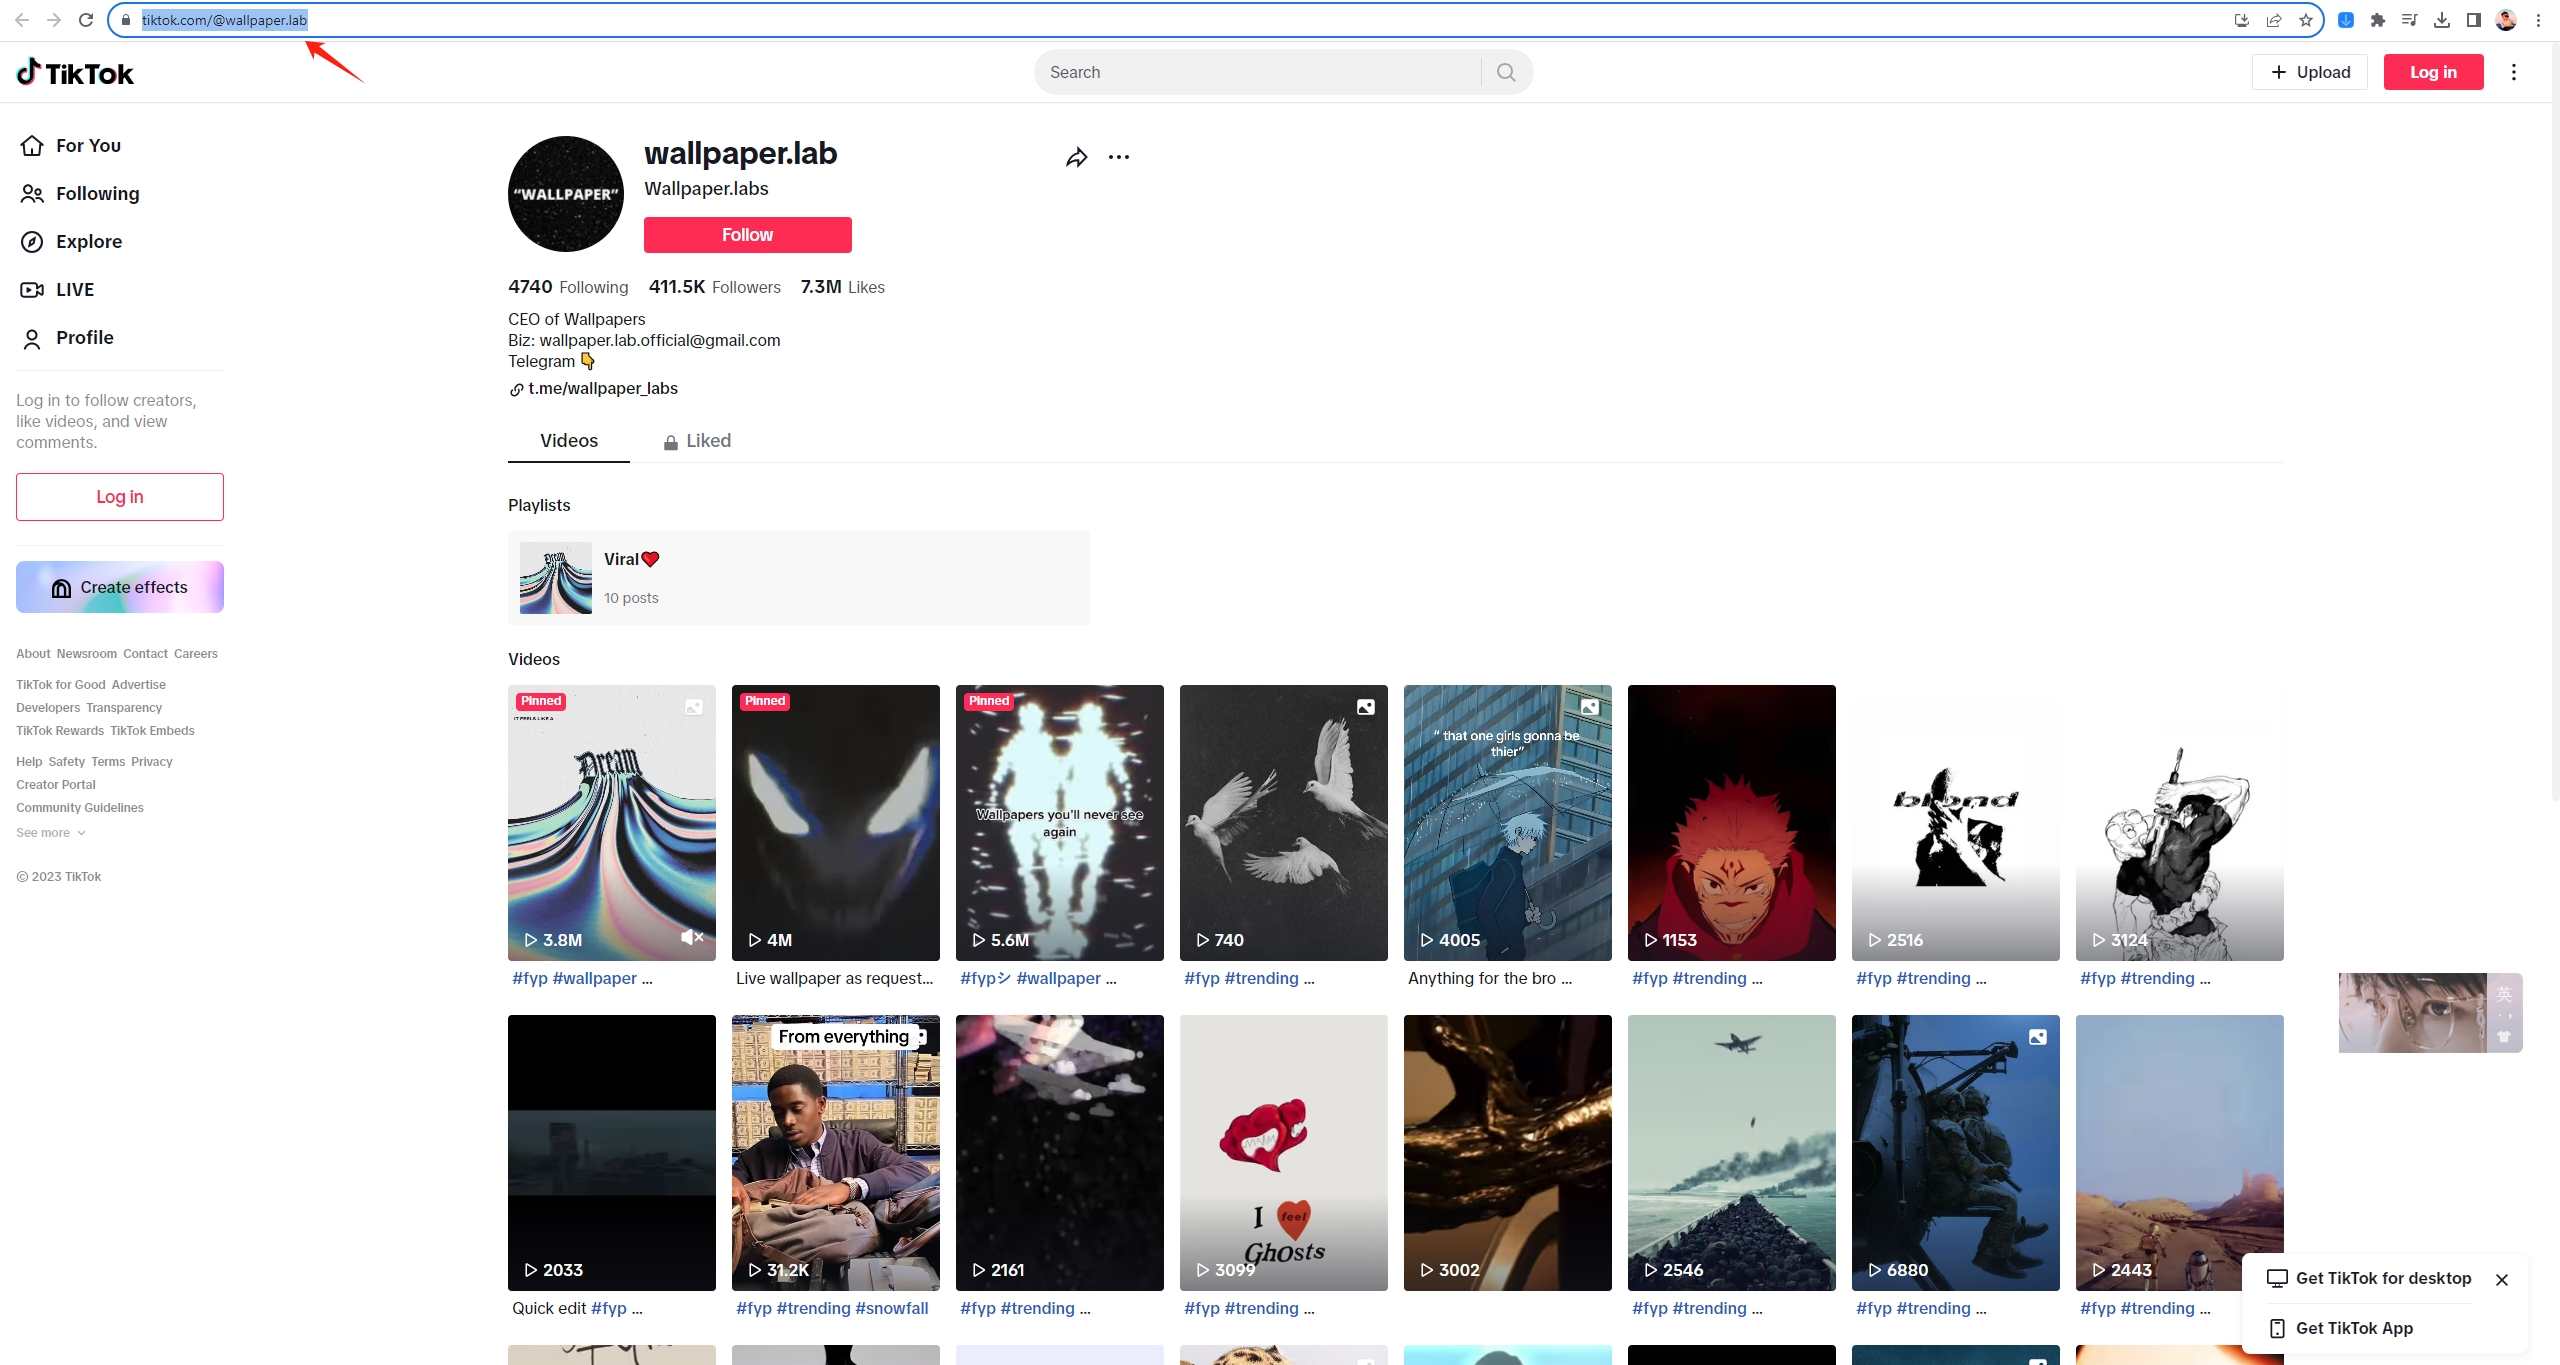The width and height of the screenshot is (2560, 1365).
Task: Click the upload icon button
Action: point(2309,71)
